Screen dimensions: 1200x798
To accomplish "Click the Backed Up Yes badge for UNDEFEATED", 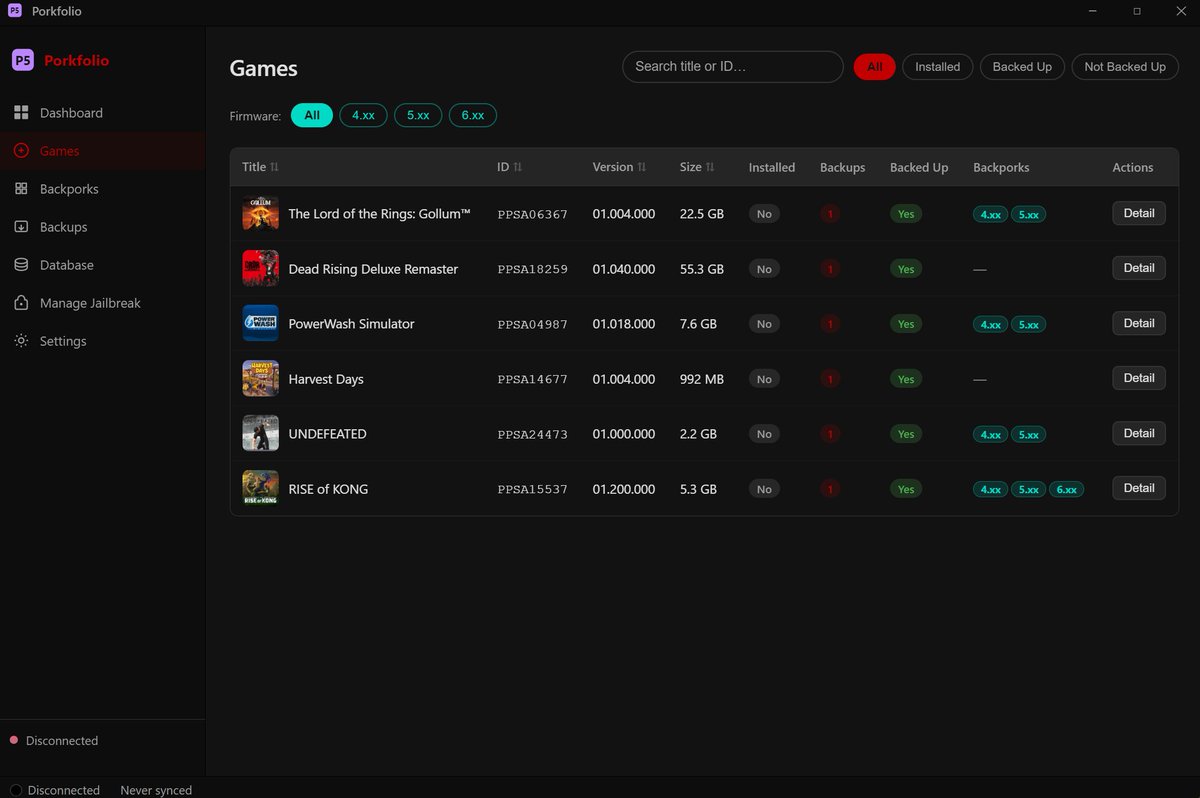I will (906, 434).
